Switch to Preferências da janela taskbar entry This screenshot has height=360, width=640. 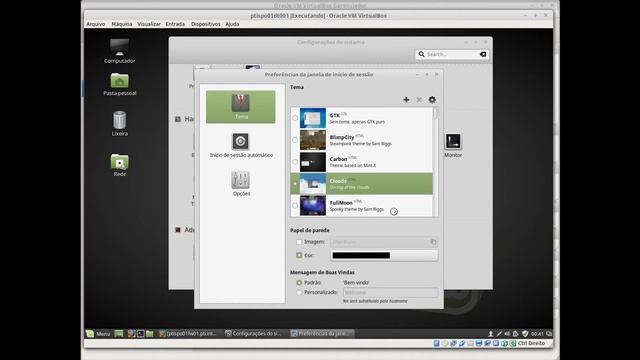pos(321,334)
